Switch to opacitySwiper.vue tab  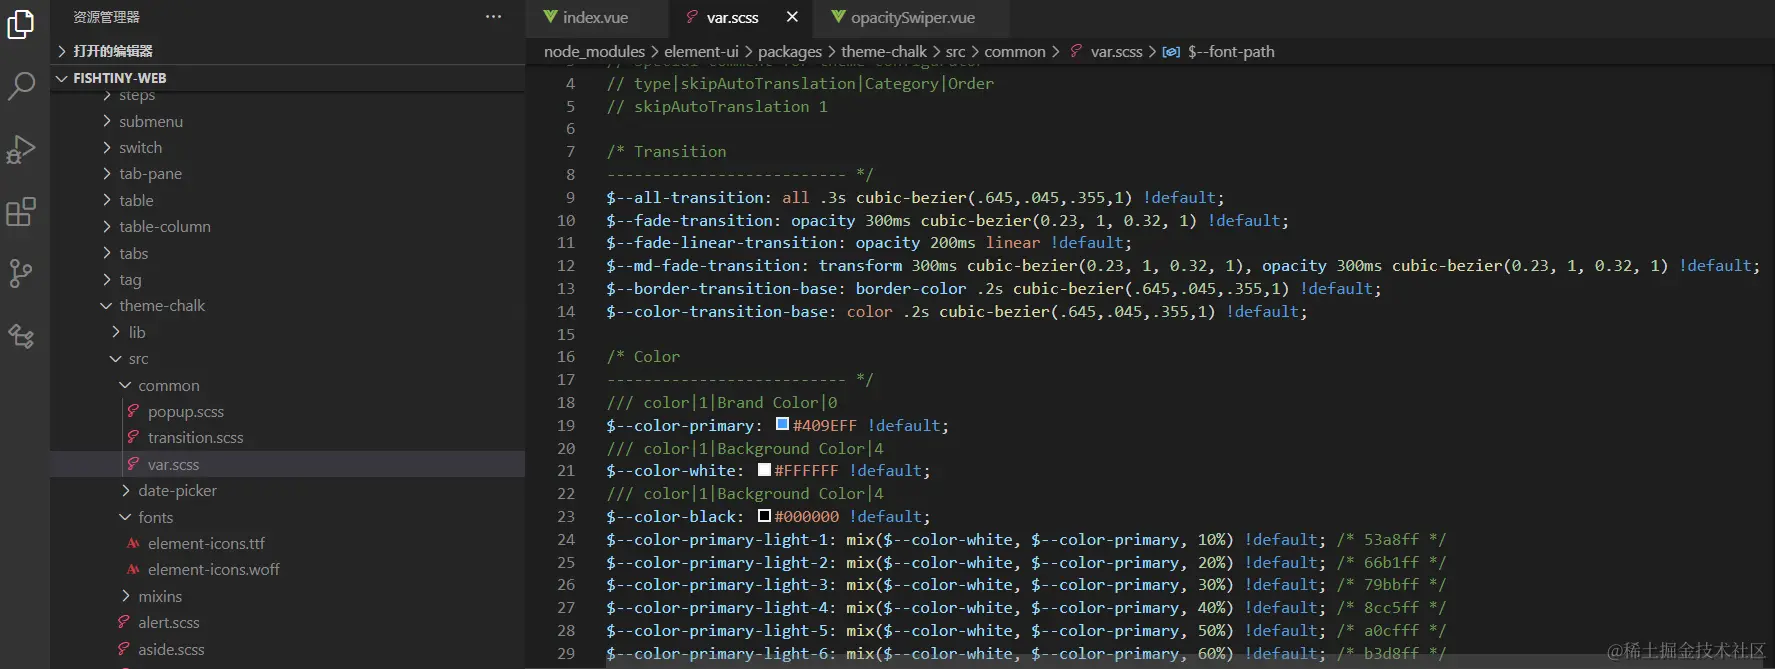point(912,17)
